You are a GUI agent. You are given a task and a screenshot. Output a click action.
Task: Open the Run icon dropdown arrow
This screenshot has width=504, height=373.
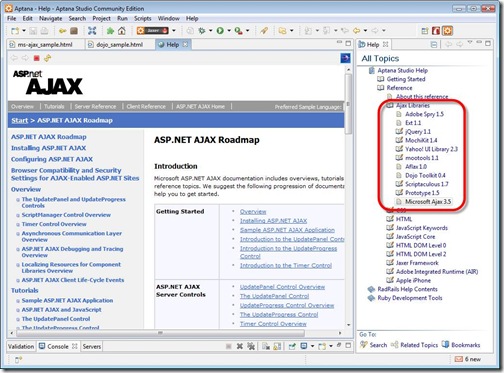[x=229, y=31]
